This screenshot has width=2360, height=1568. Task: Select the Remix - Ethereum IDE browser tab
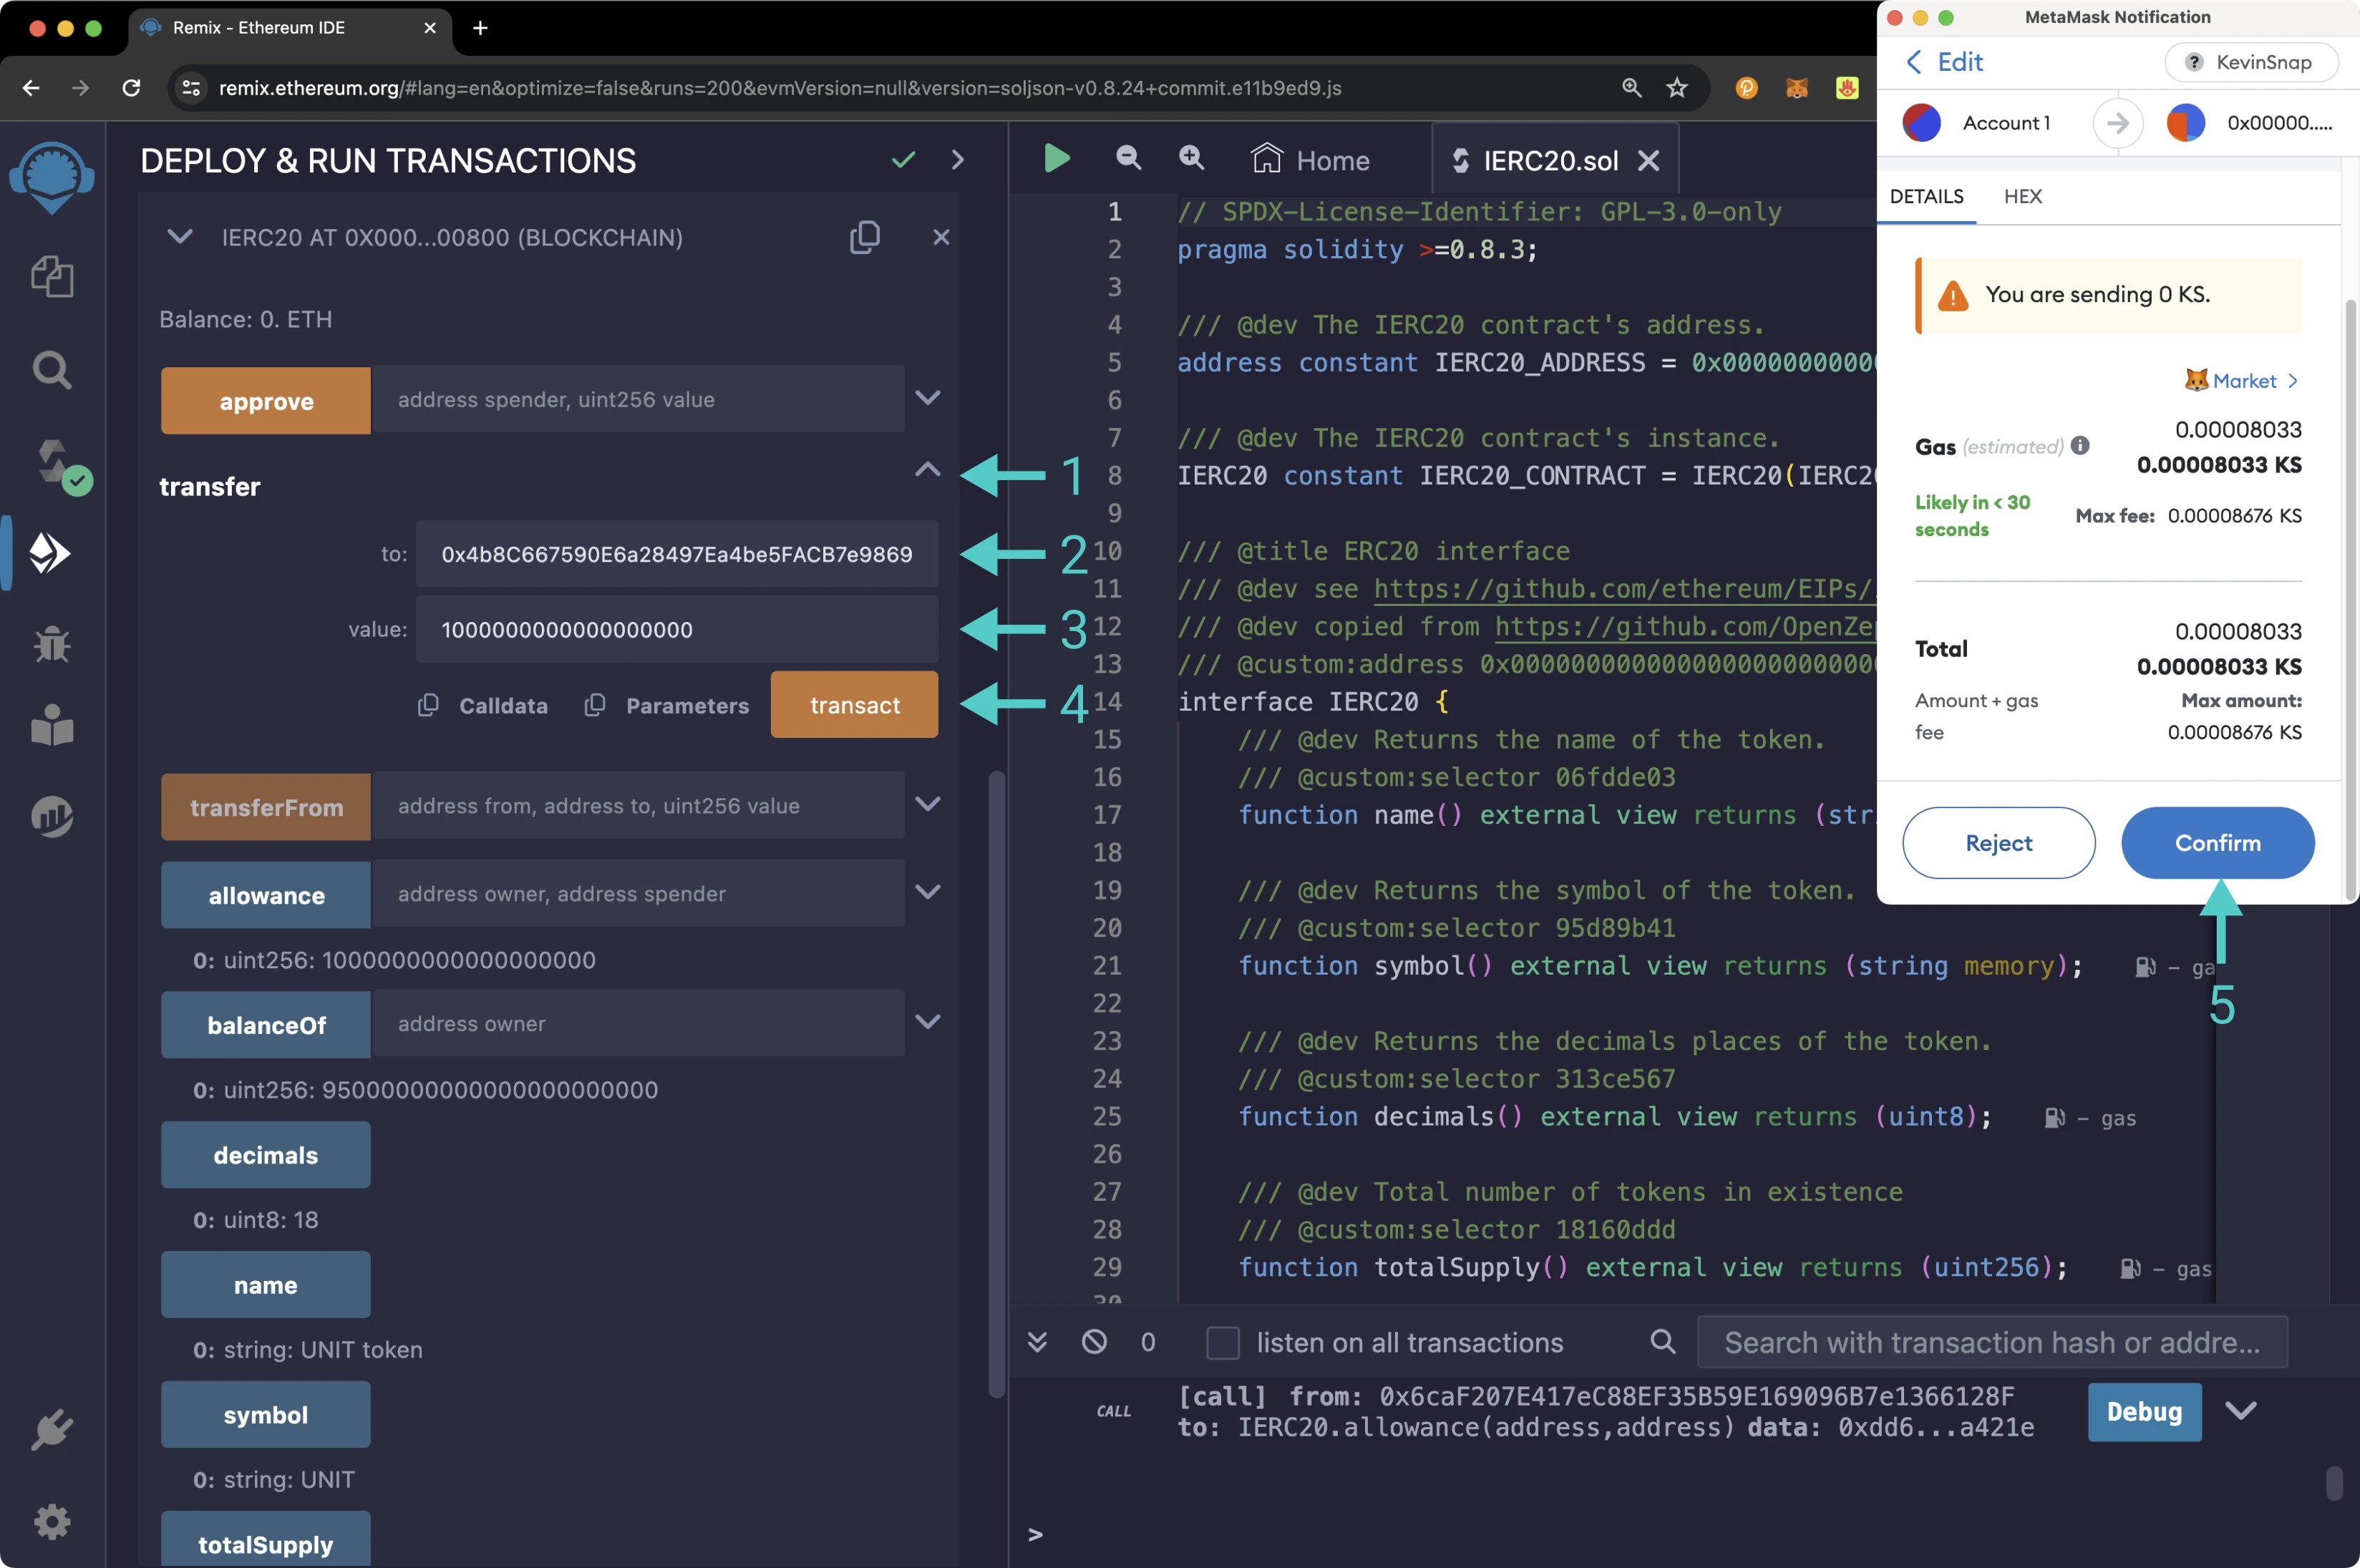point(290,28)
